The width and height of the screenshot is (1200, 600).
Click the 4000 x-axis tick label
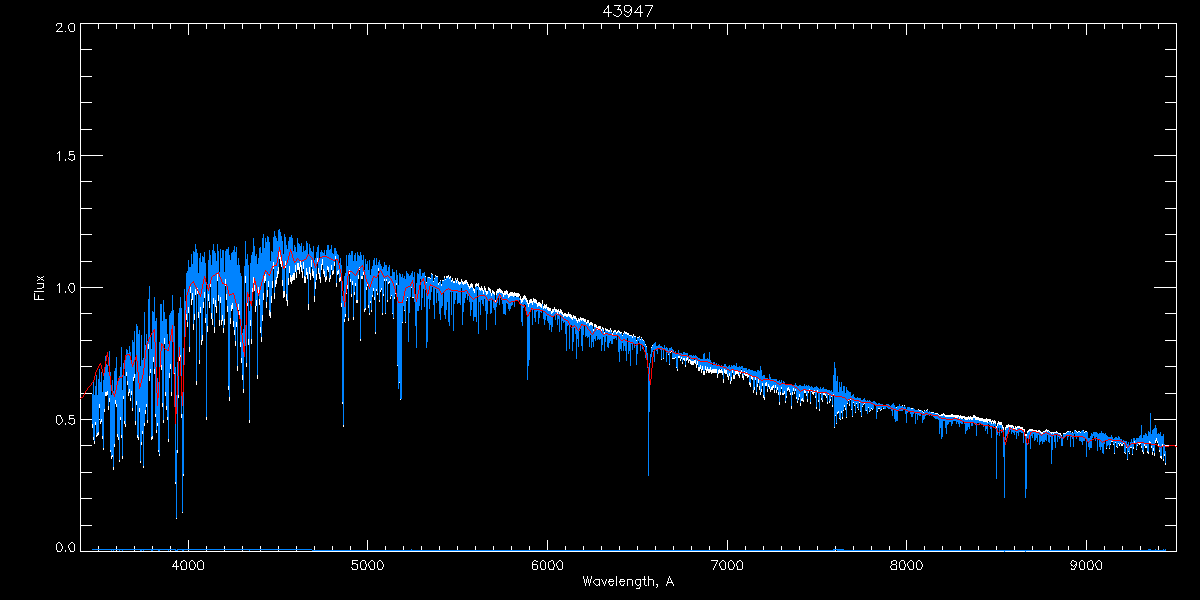click(188, 564)
